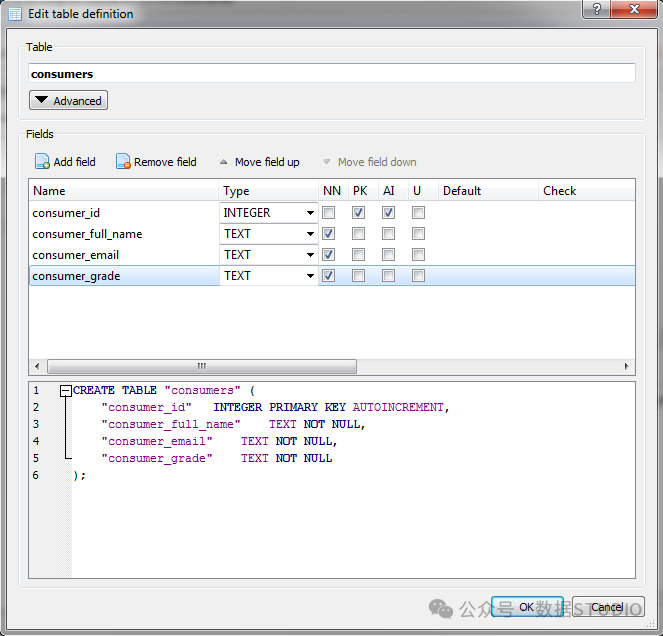Image resolution: width=663 pixels, height=636 pixels.
Task: Click Remove field button label
Action: click(165, 162)
